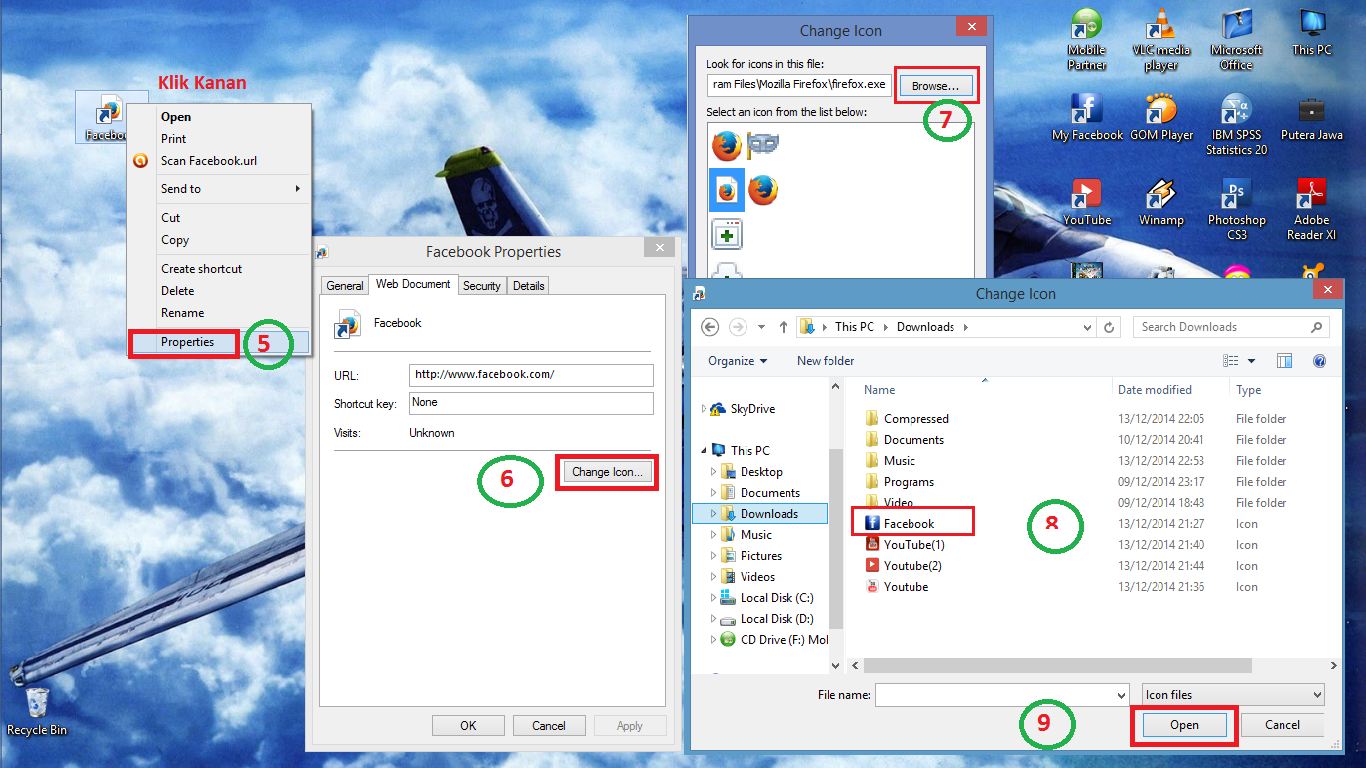This screenshot has height=768, width=1366.
Task: Switch to the Details tab
Action: coord(528,286)
